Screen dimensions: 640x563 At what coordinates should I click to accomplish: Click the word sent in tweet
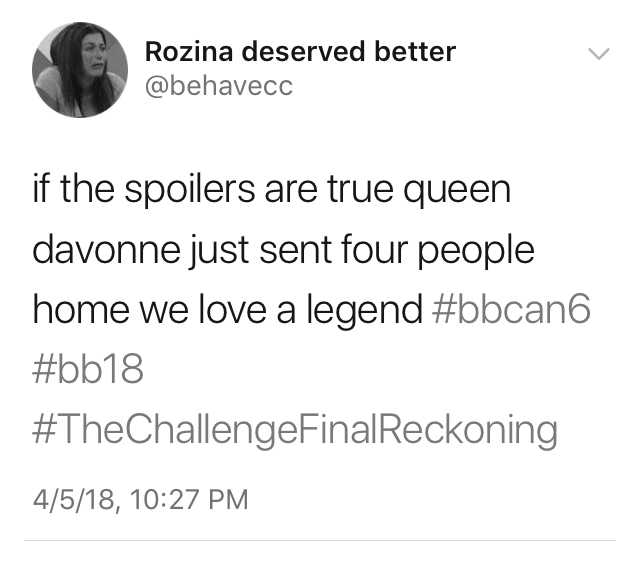coord(295,251)
